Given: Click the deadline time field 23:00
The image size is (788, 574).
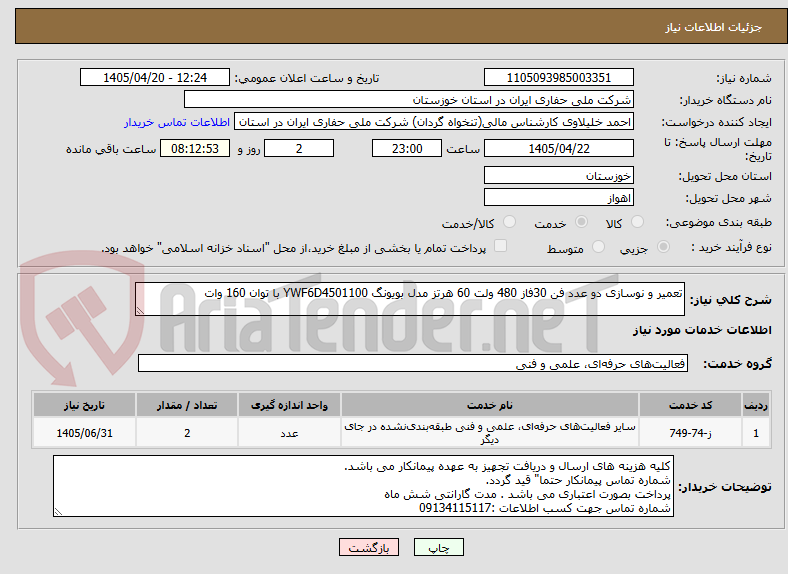Looking at the screenshot, I should coord(407,148).
